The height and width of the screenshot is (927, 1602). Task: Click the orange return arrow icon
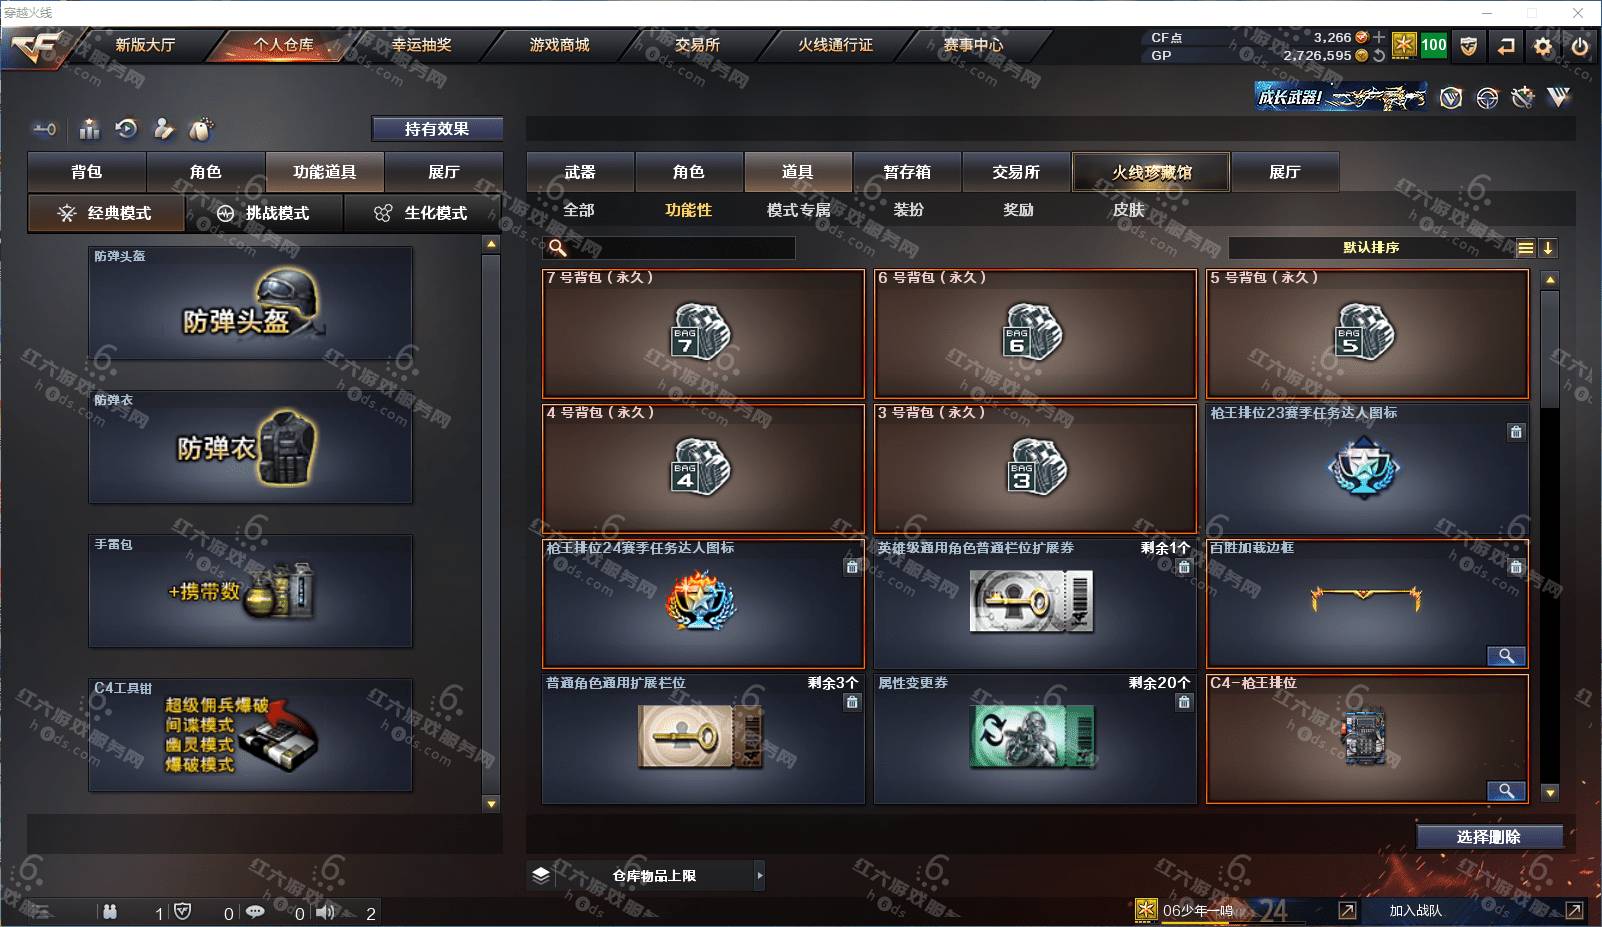click(x=1506, y=46)
